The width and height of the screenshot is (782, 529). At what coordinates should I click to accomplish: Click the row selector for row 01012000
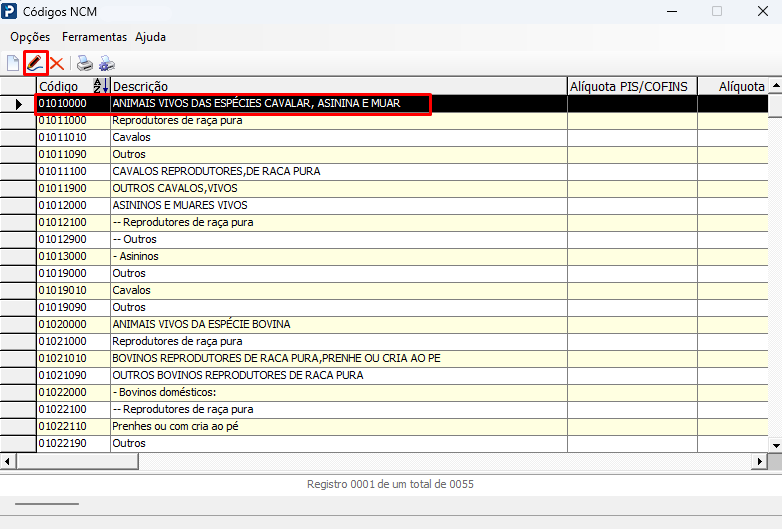point(18,205)
